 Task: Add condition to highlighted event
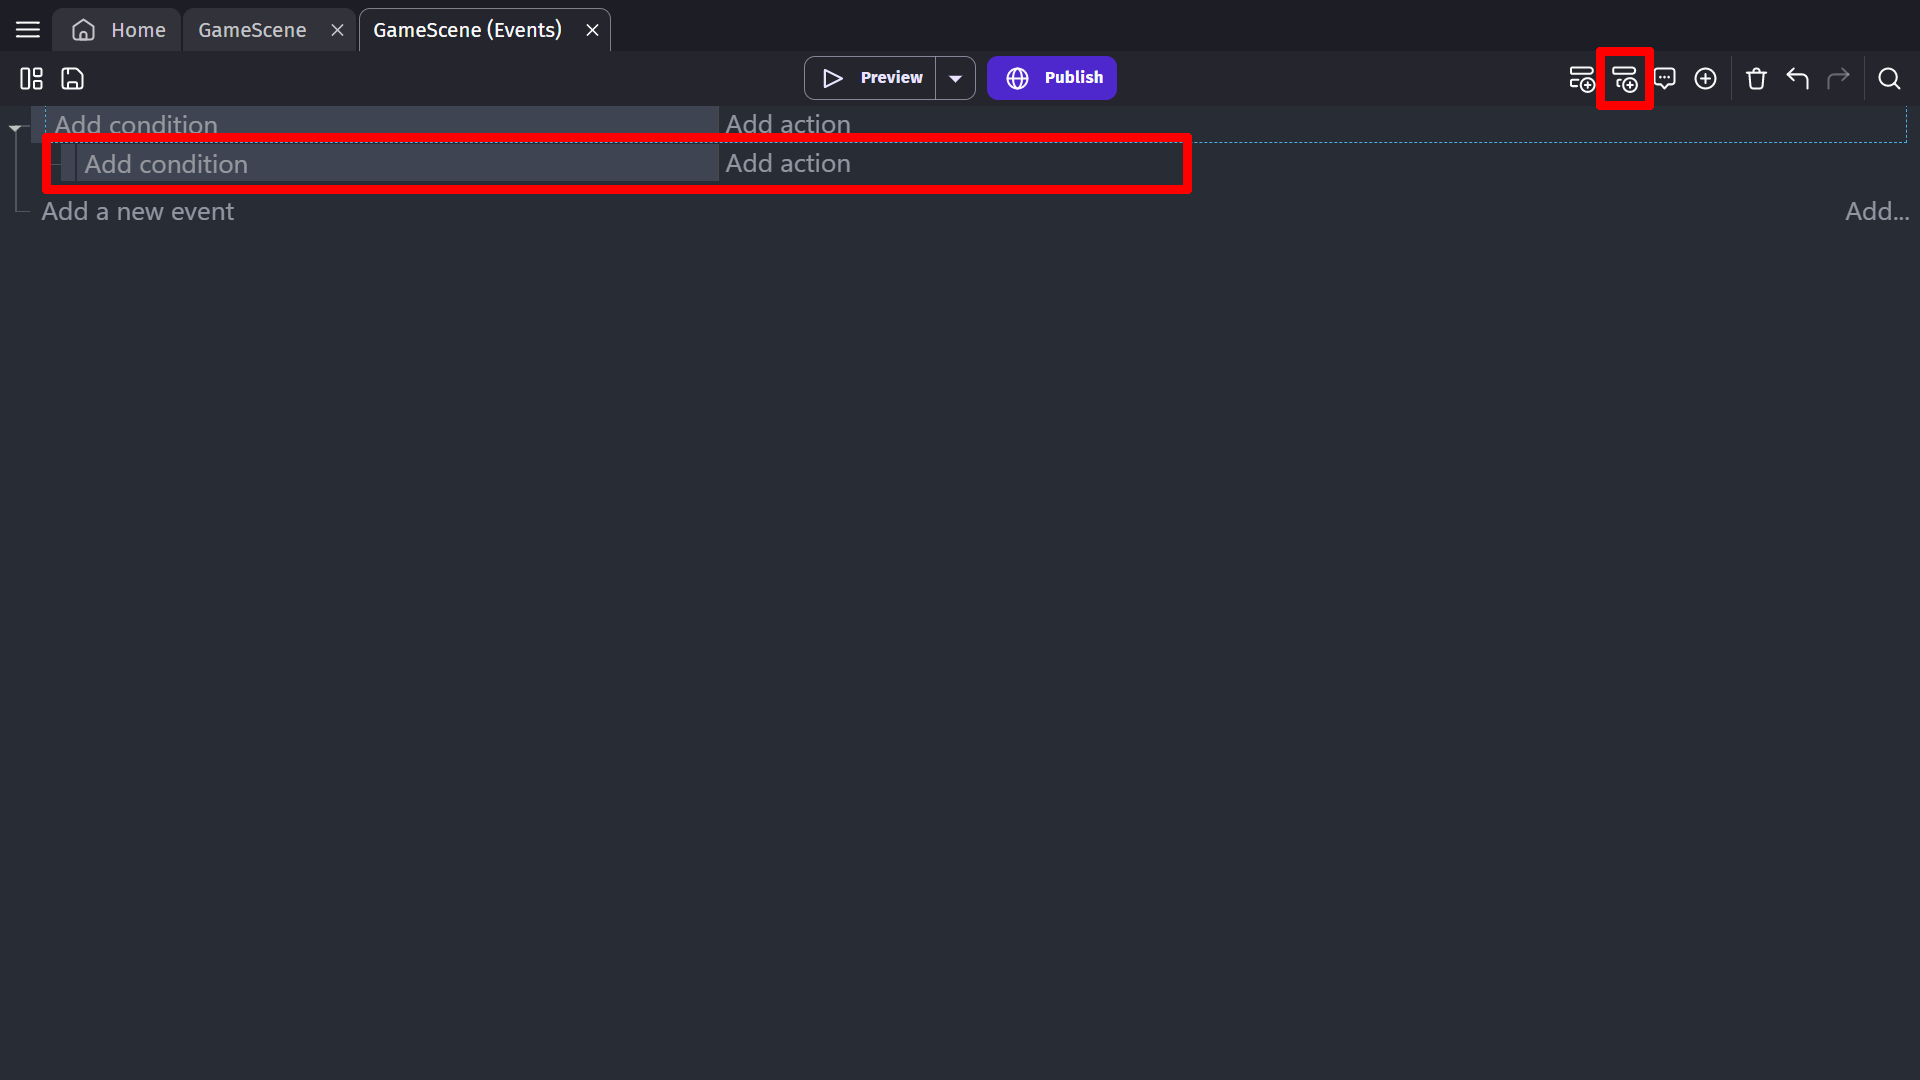165,162
